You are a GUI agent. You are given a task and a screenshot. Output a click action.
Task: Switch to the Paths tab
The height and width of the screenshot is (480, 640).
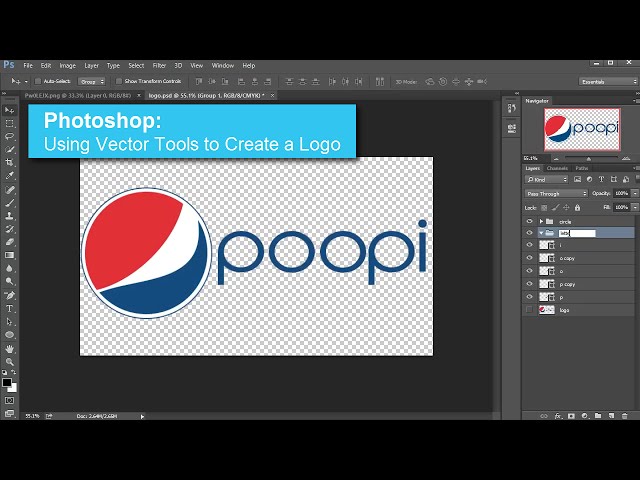582,168
